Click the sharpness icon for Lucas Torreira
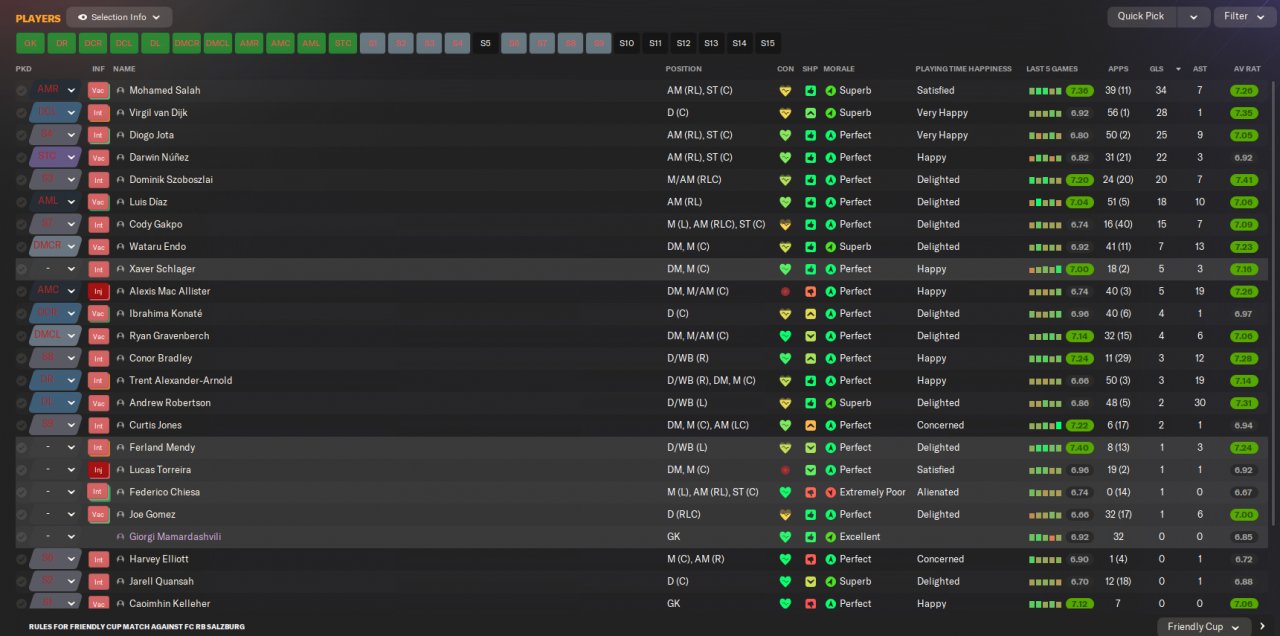1280x636 pixels. point(810,470)
